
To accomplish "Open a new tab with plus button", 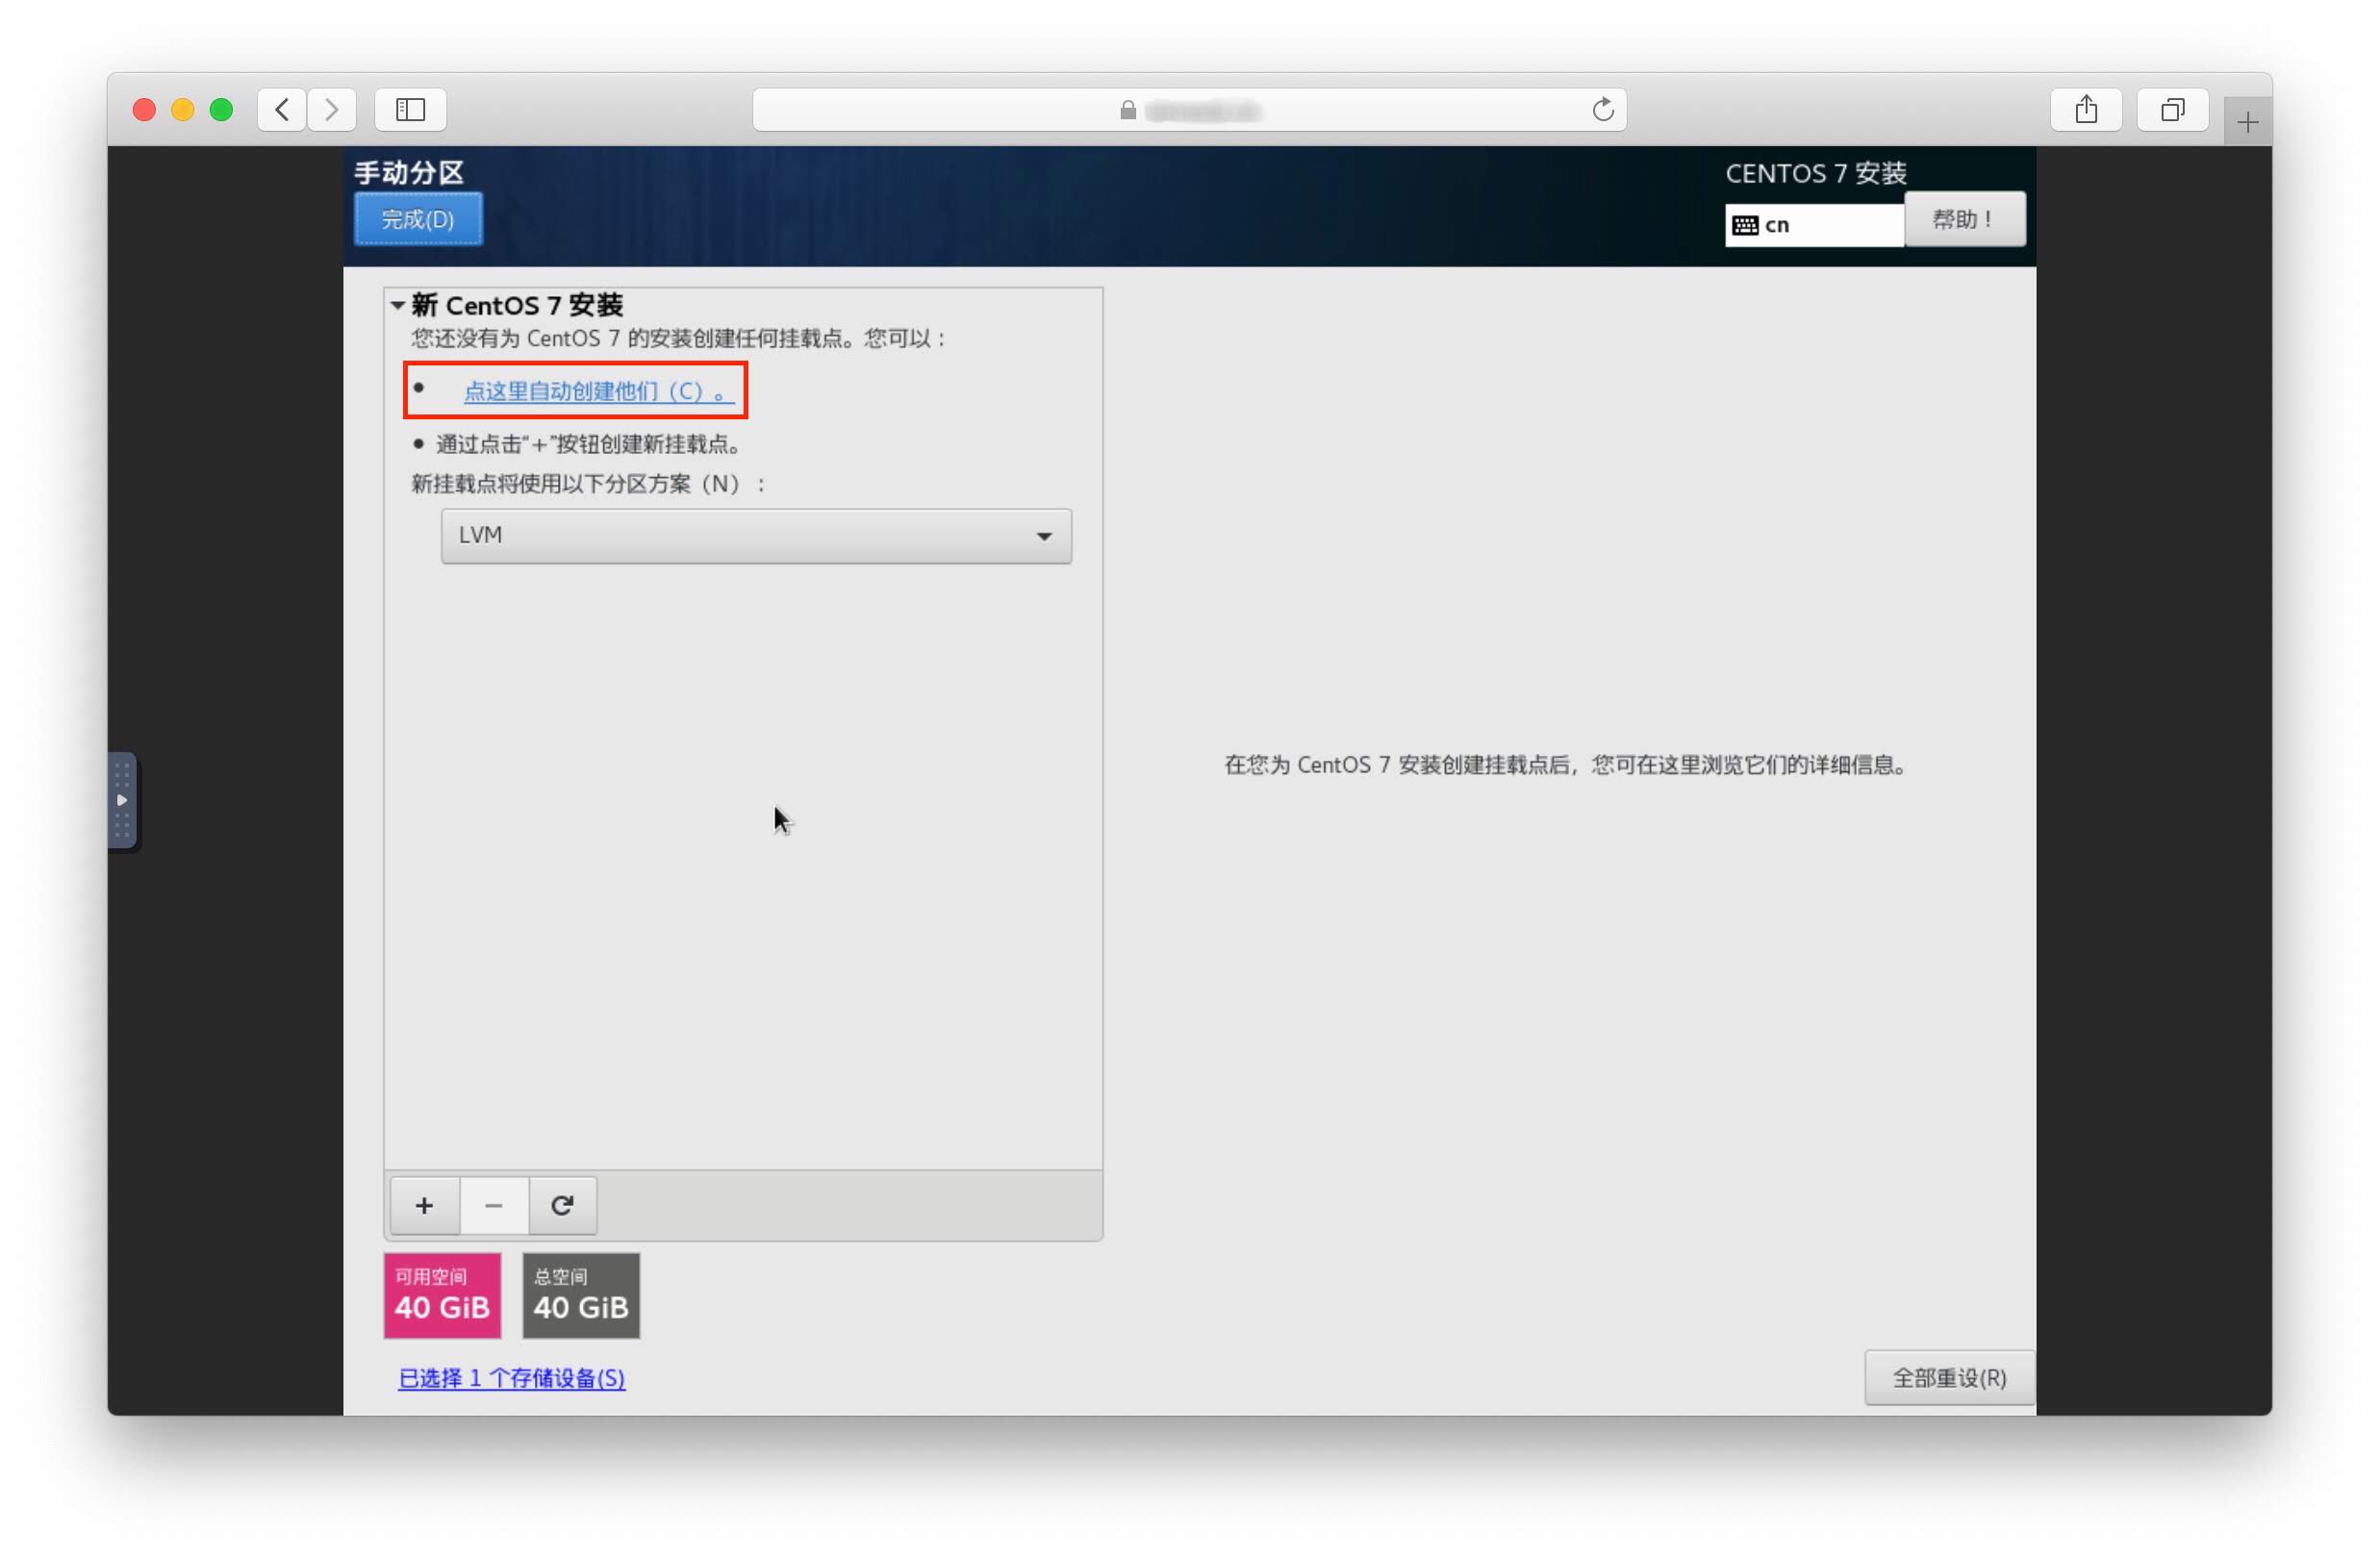I will point(2248,122).
